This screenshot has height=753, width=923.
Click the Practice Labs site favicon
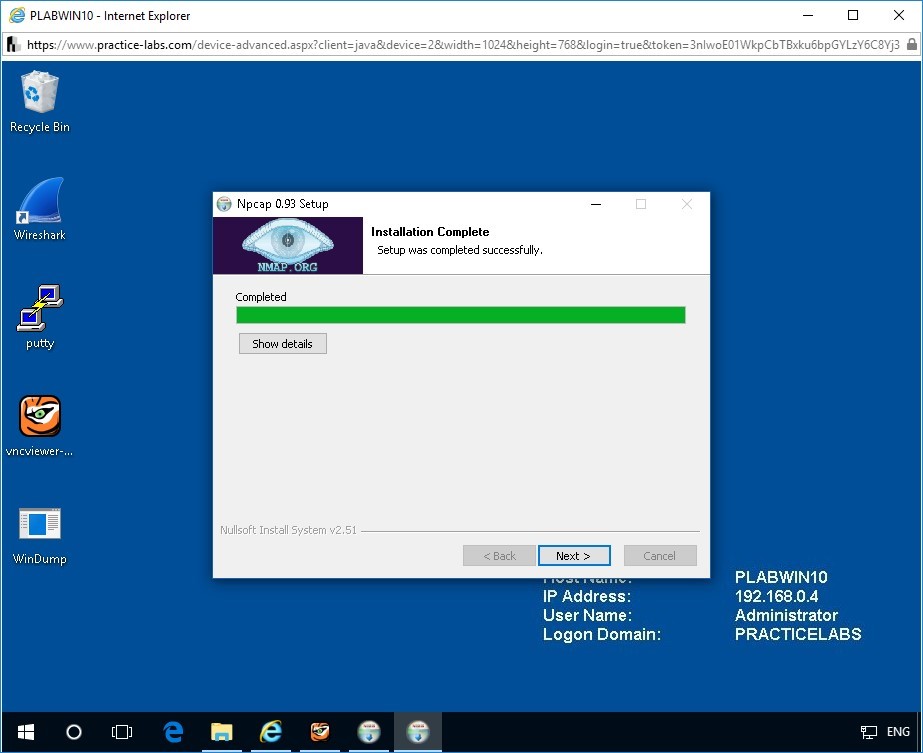tap(13, 45)
